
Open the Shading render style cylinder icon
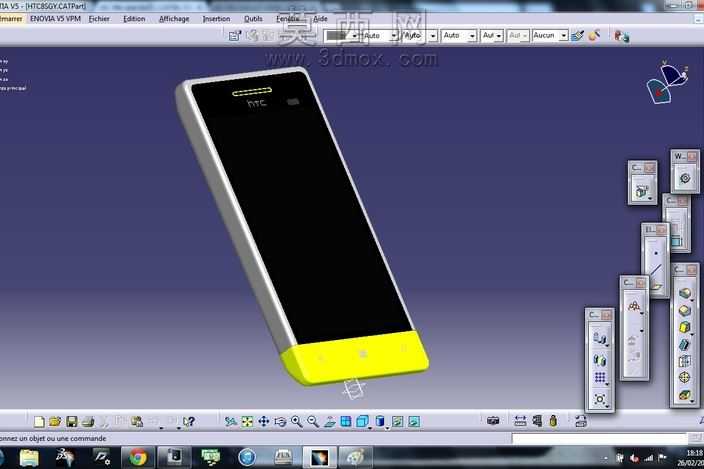(x=380, y=421)
